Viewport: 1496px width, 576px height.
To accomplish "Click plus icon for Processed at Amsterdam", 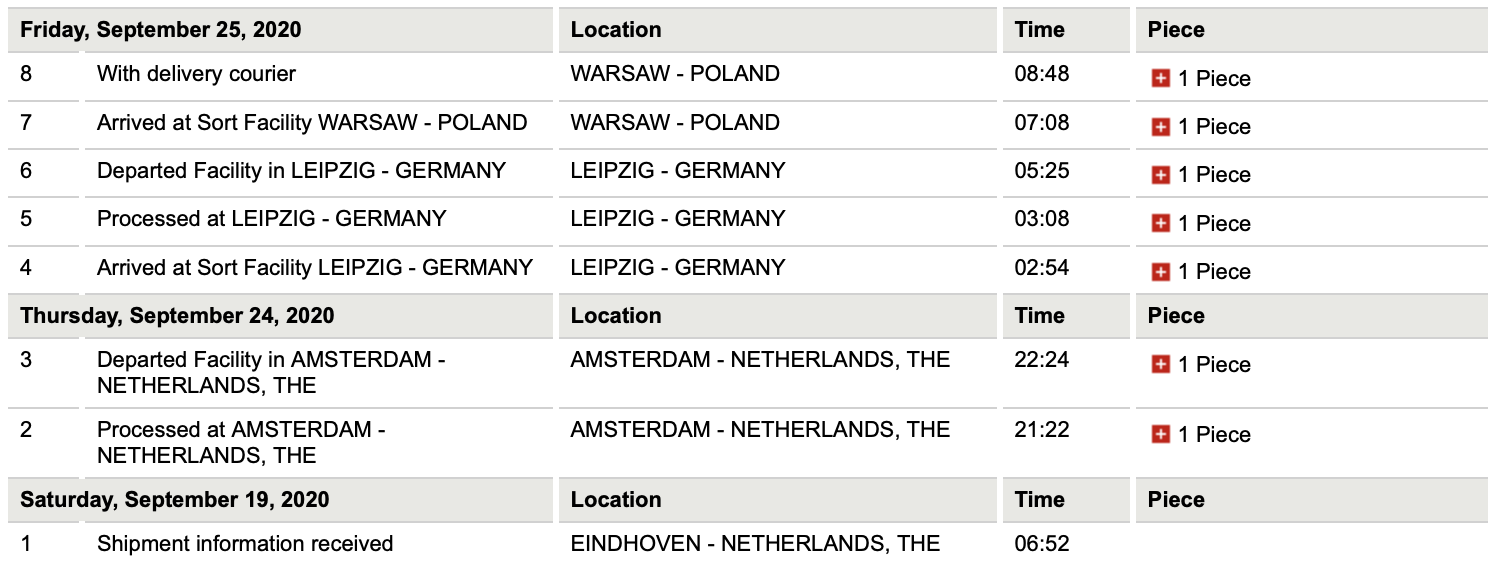I will pyautogui.click(x=1160, y=434).
